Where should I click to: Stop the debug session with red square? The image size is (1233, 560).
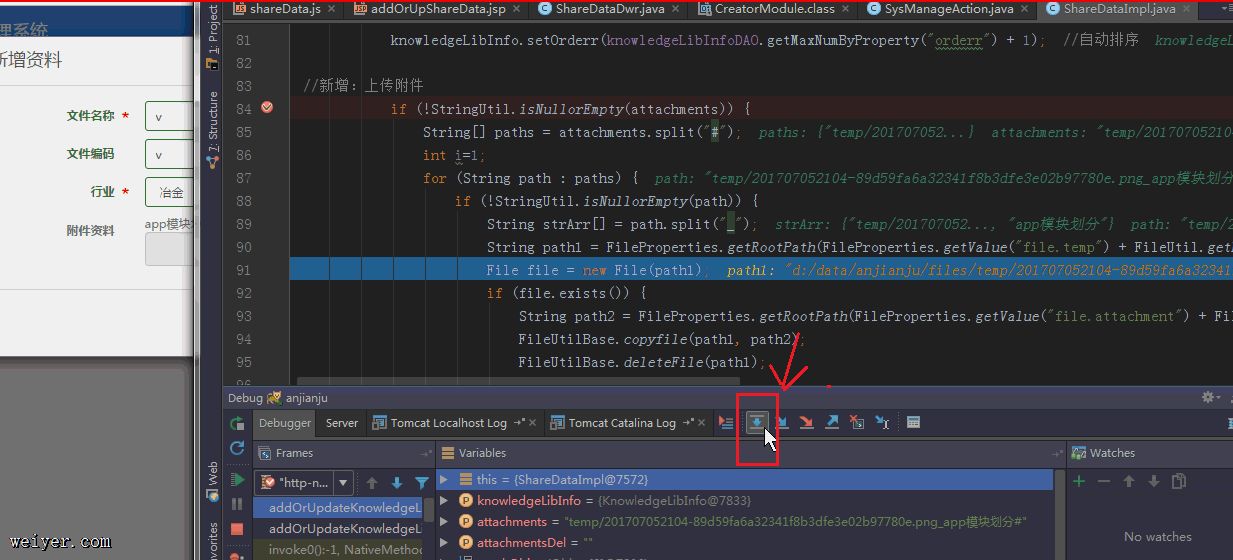[x=237, y=529]
